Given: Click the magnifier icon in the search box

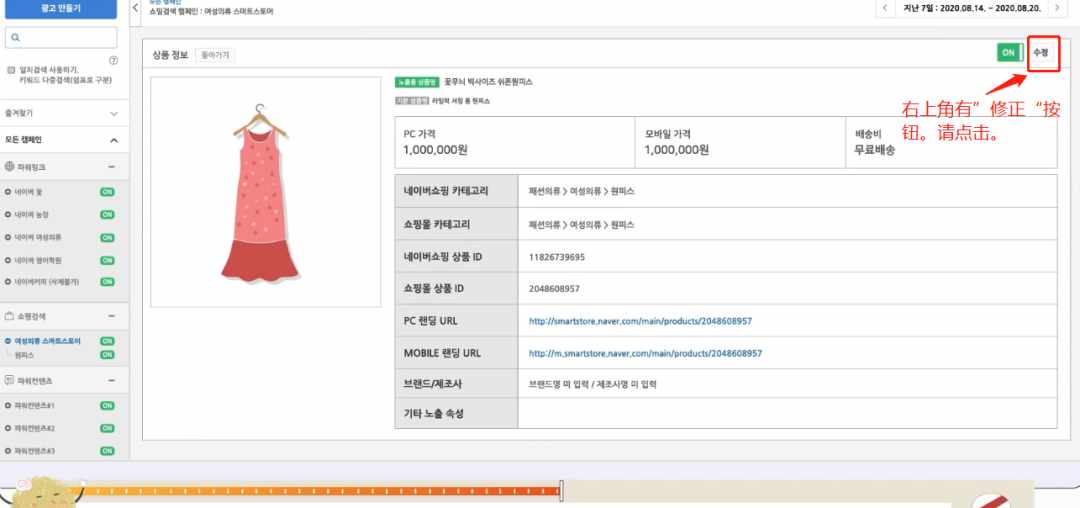Looking at the screenshot, I should pos(16,38).
